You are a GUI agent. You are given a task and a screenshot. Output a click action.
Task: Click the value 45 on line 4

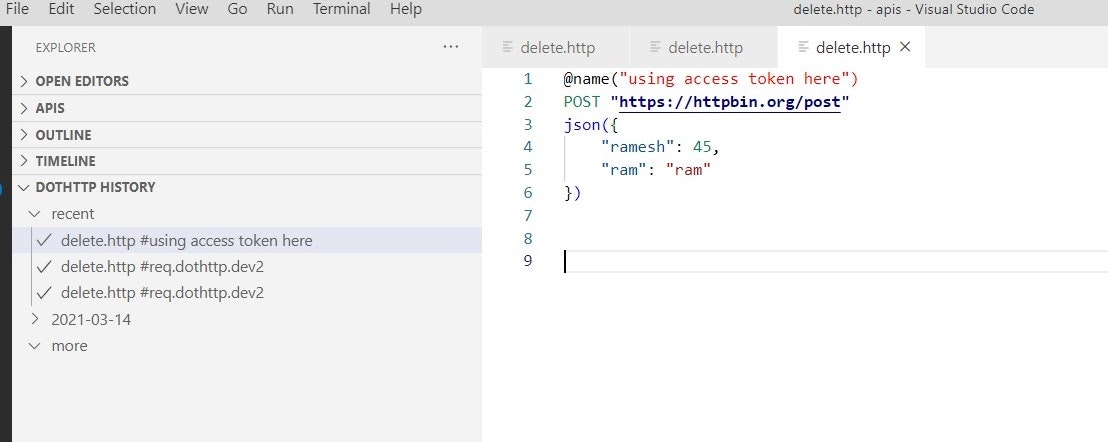[701, 147]
